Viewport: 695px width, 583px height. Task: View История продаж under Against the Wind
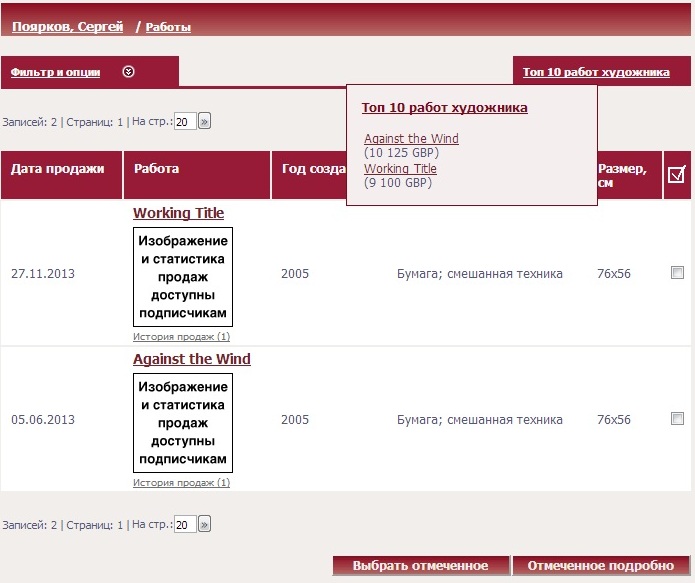pyautogui.click(x=181, y=483)
